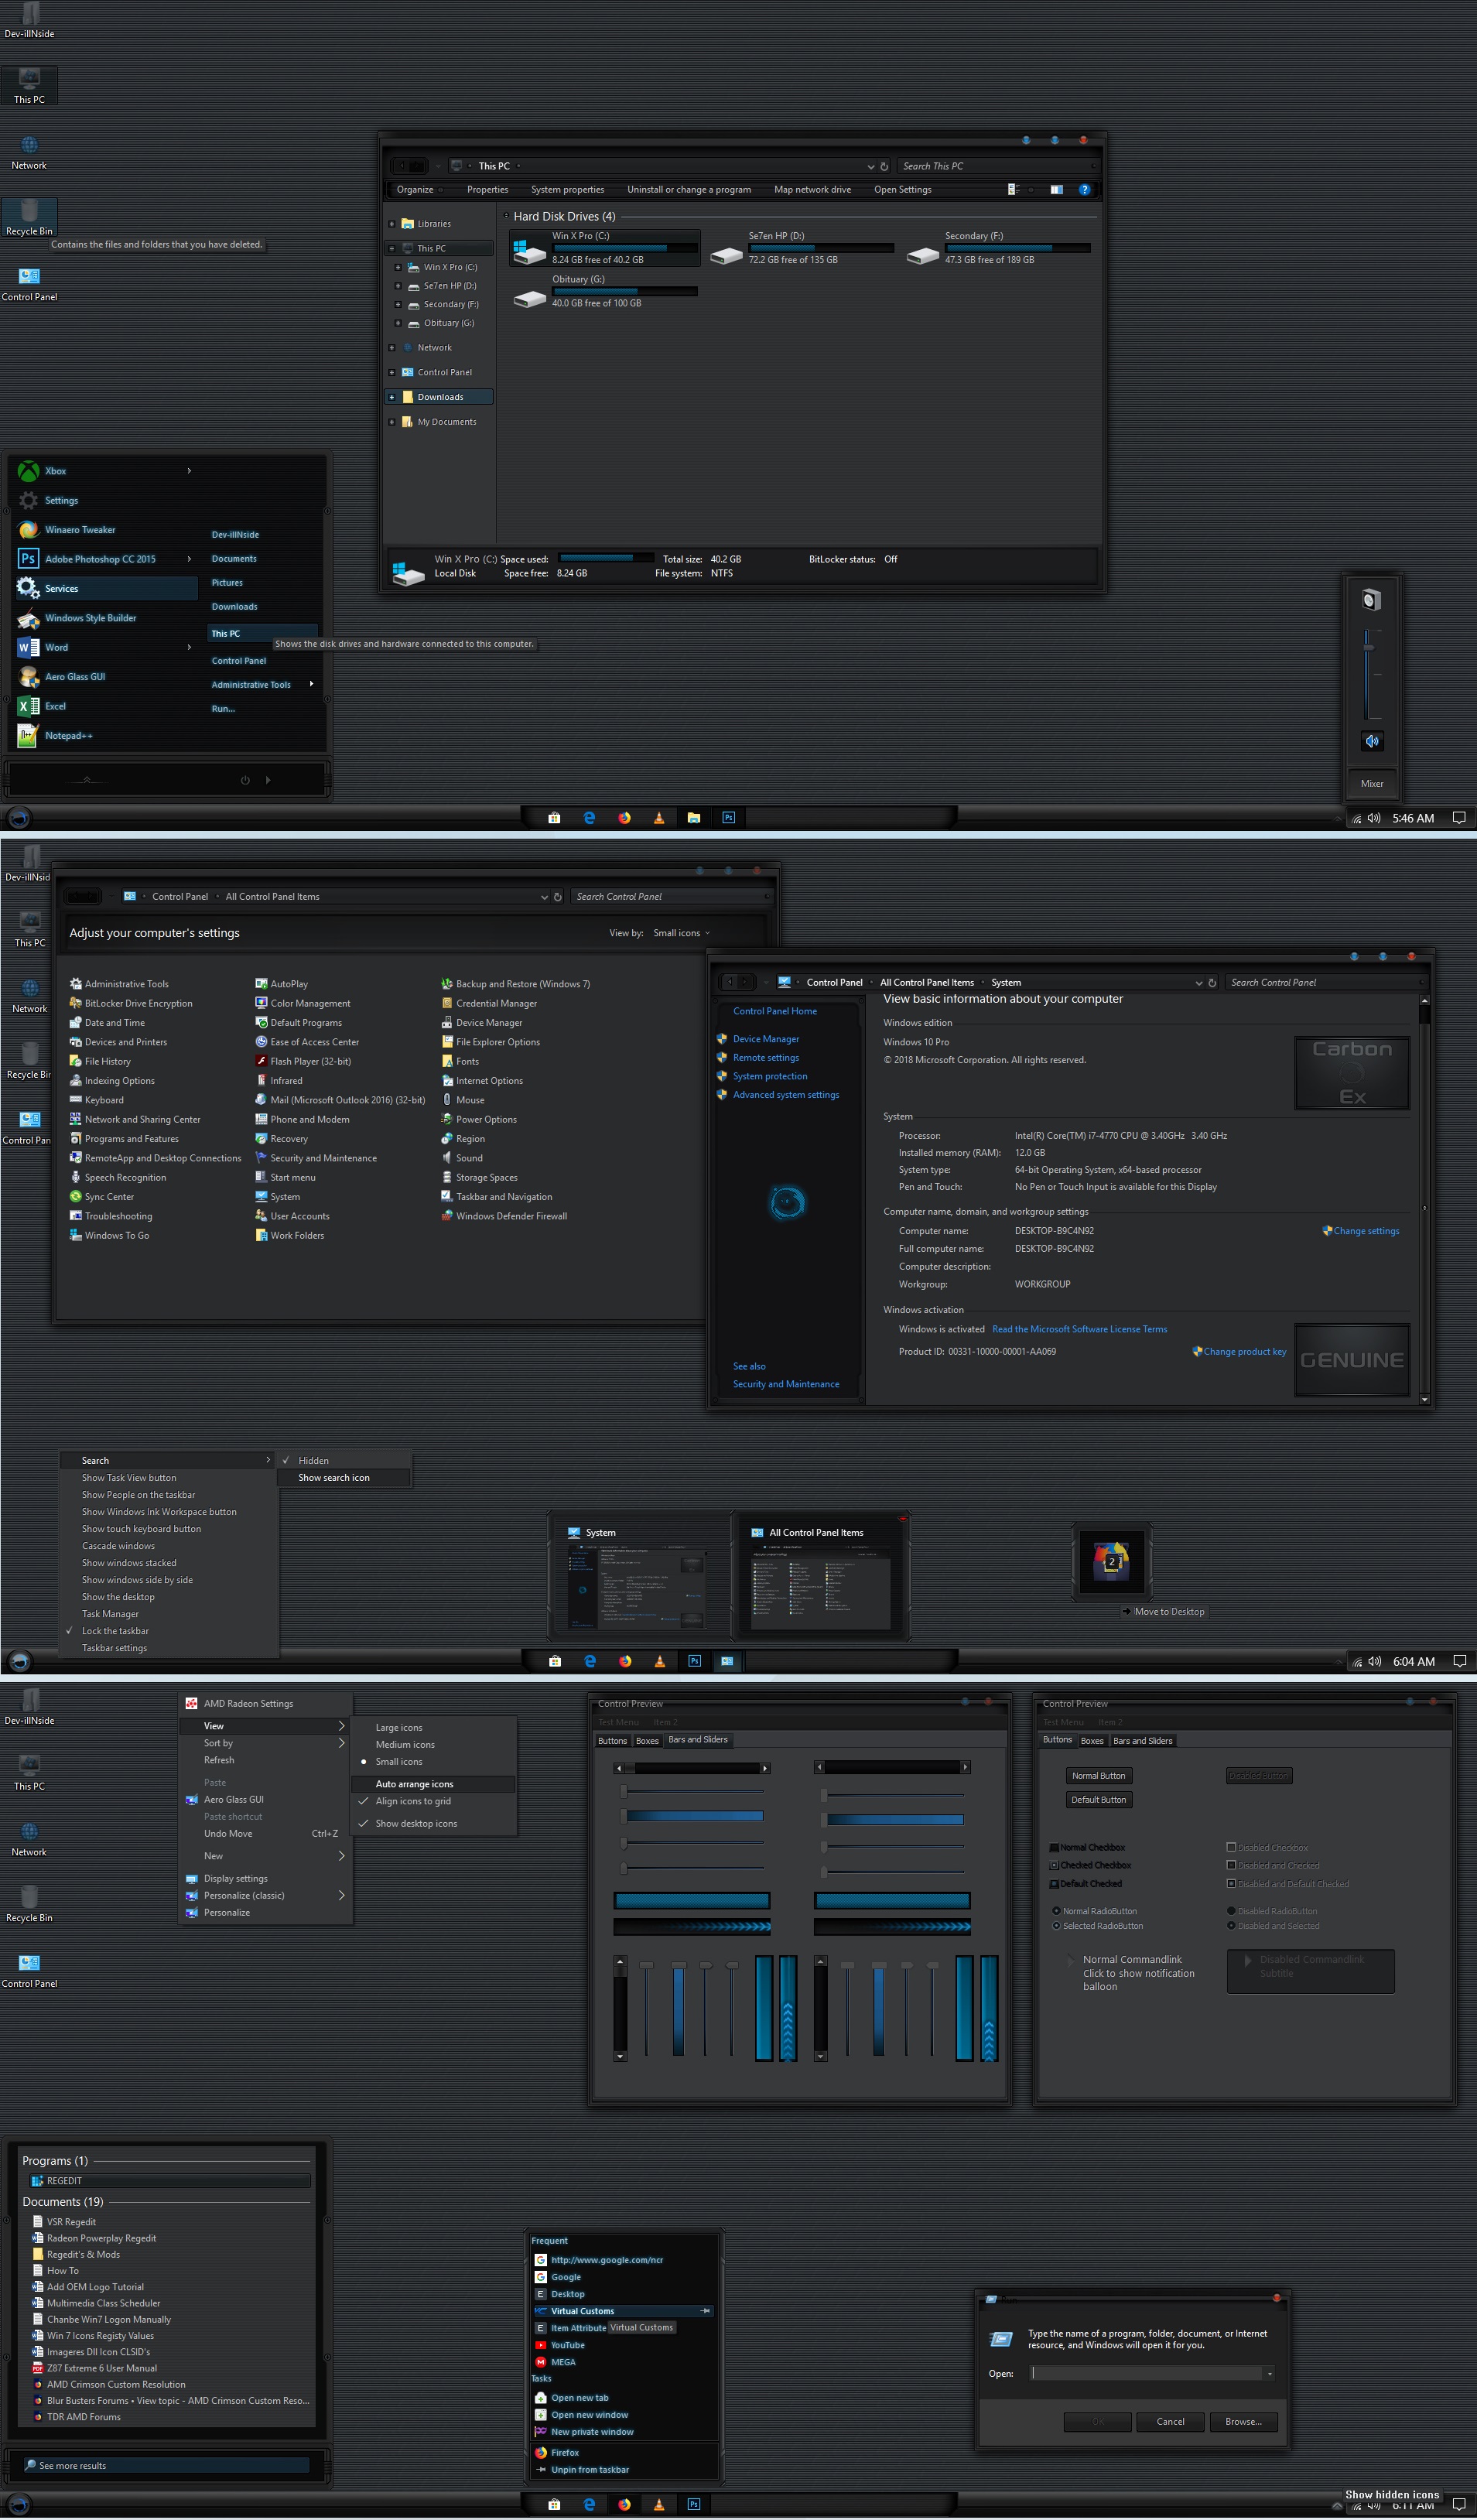Expand Administrative Tools submenu arrow in start menu
This screenshot has height=2520, width=1477.
[x=311, y=684]
